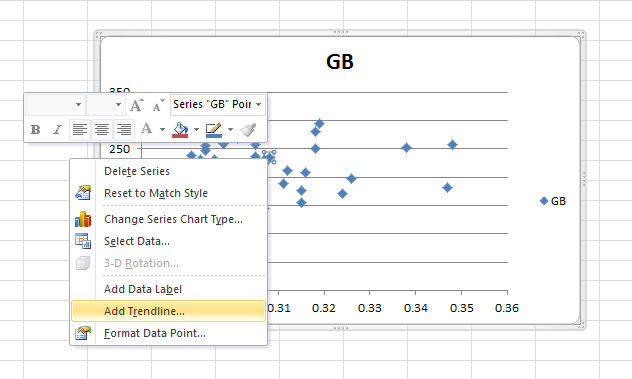The height and width of the screenshot is (379, 632).
Task: Click the Format Data Point icon
Action: (83, 333)
